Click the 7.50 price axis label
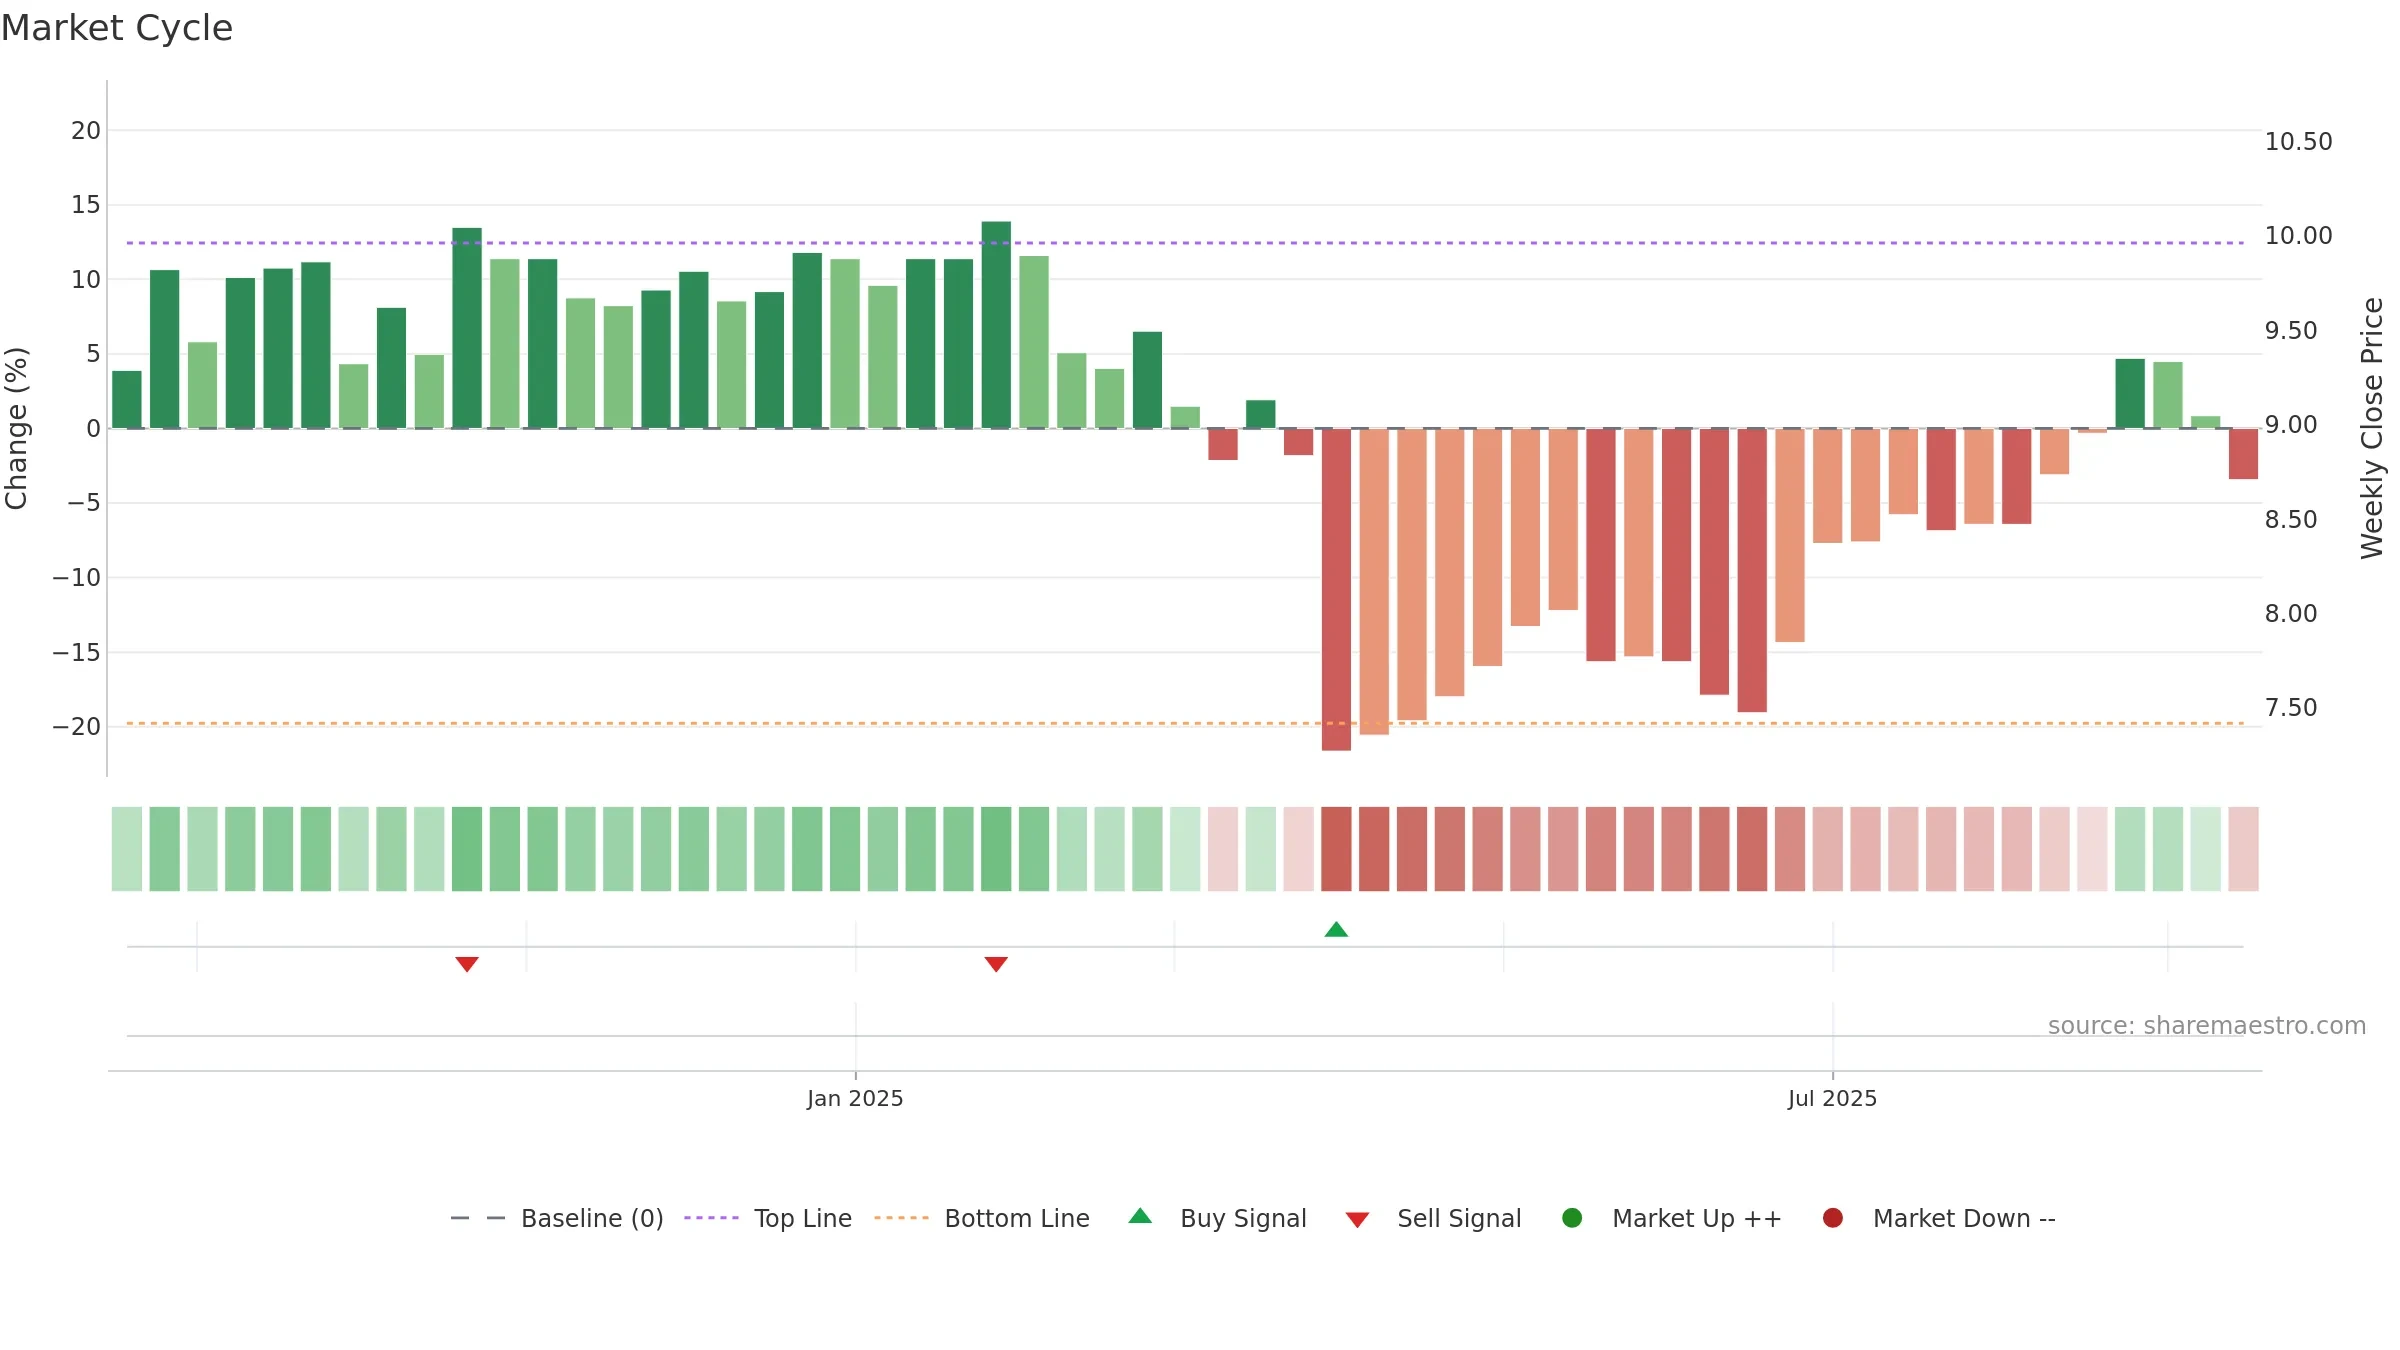This screenshot has height=1350, width=2400. tap(2290, 708)
